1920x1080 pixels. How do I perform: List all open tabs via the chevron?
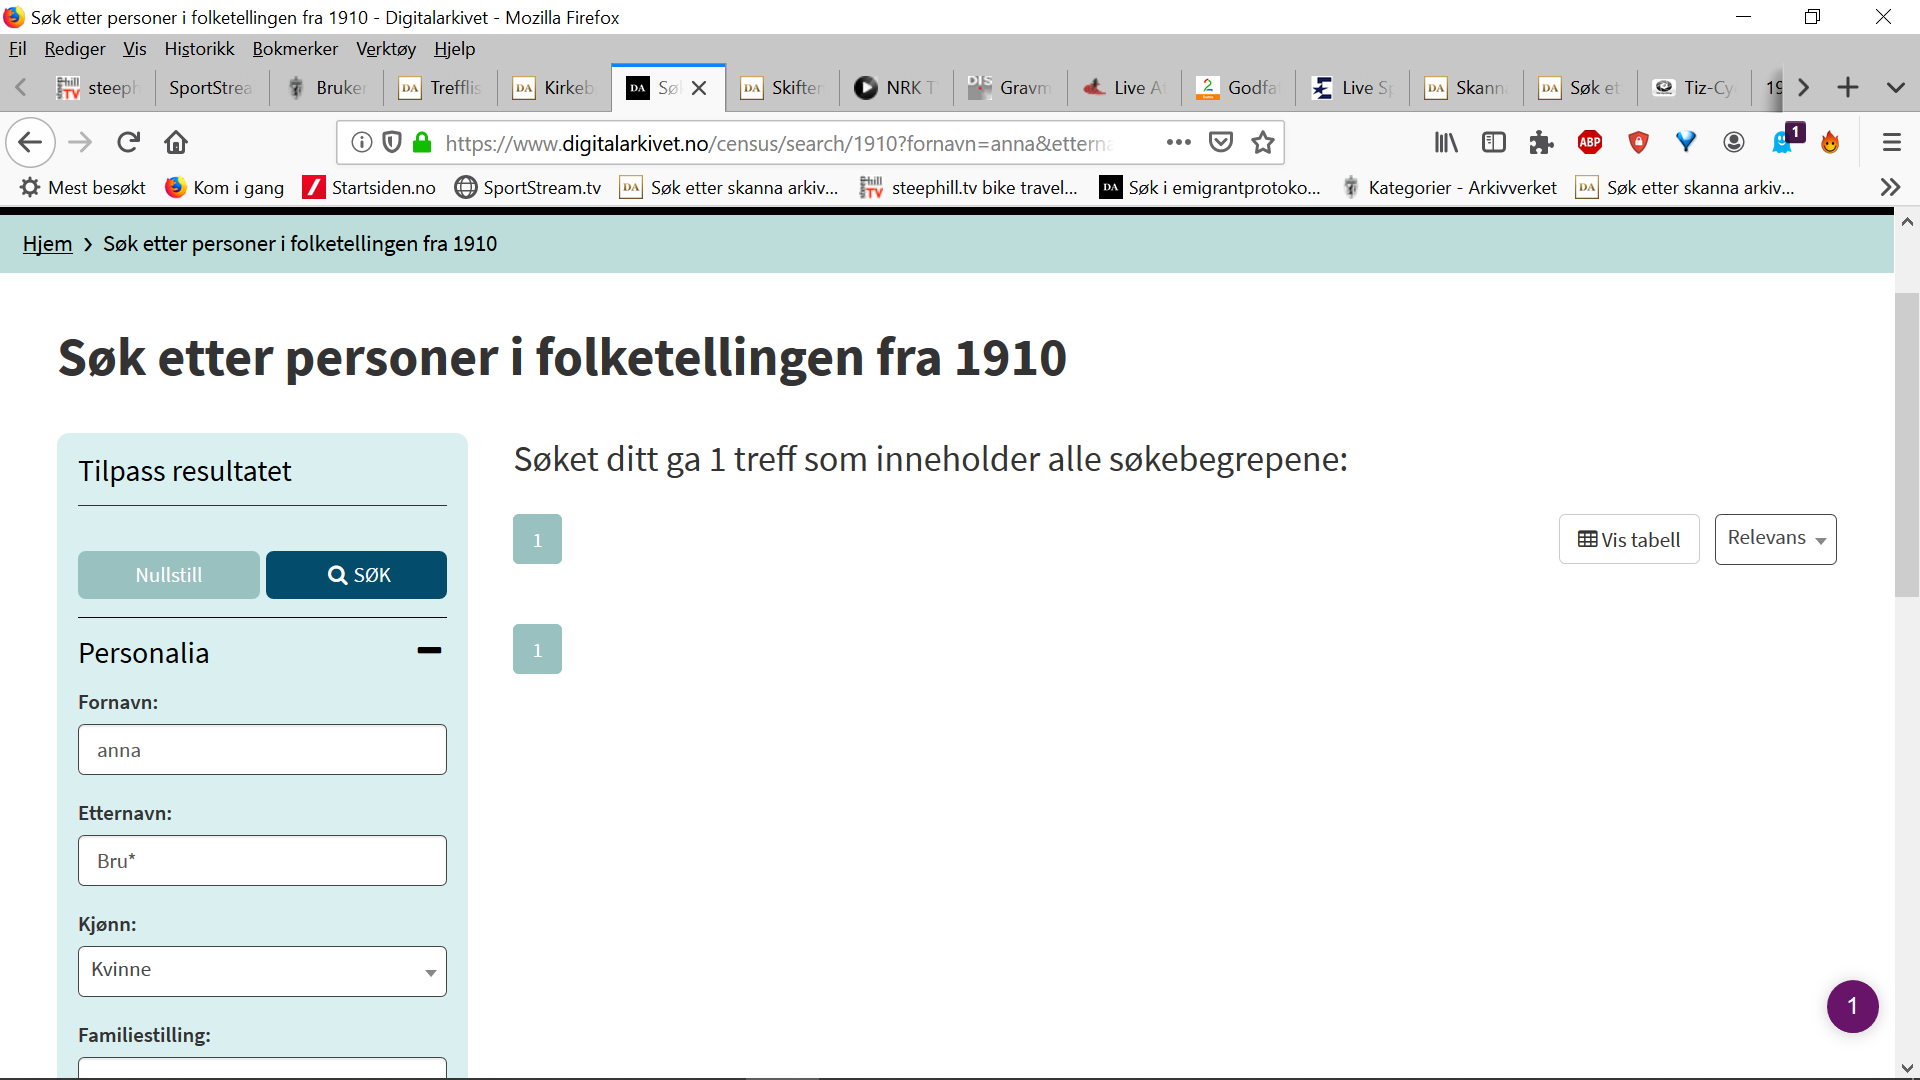[x=1896, y=88]
